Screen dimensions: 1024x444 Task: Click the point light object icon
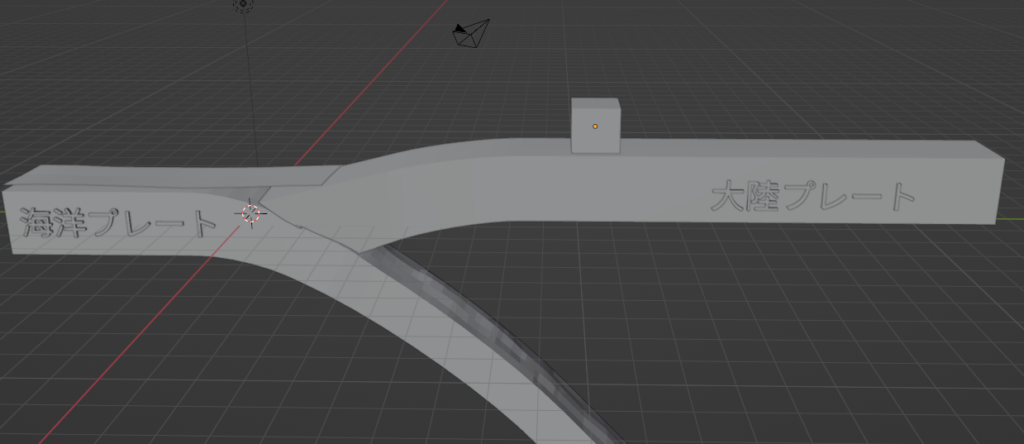(243, 5)
